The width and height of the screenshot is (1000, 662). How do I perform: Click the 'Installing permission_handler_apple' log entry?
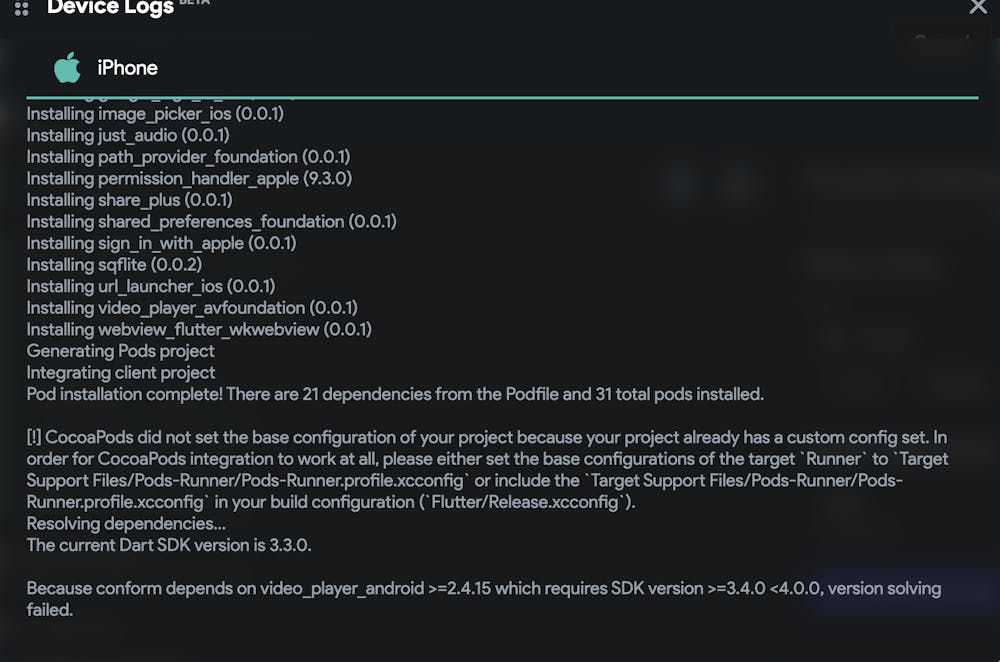click(x=189, y=178)
